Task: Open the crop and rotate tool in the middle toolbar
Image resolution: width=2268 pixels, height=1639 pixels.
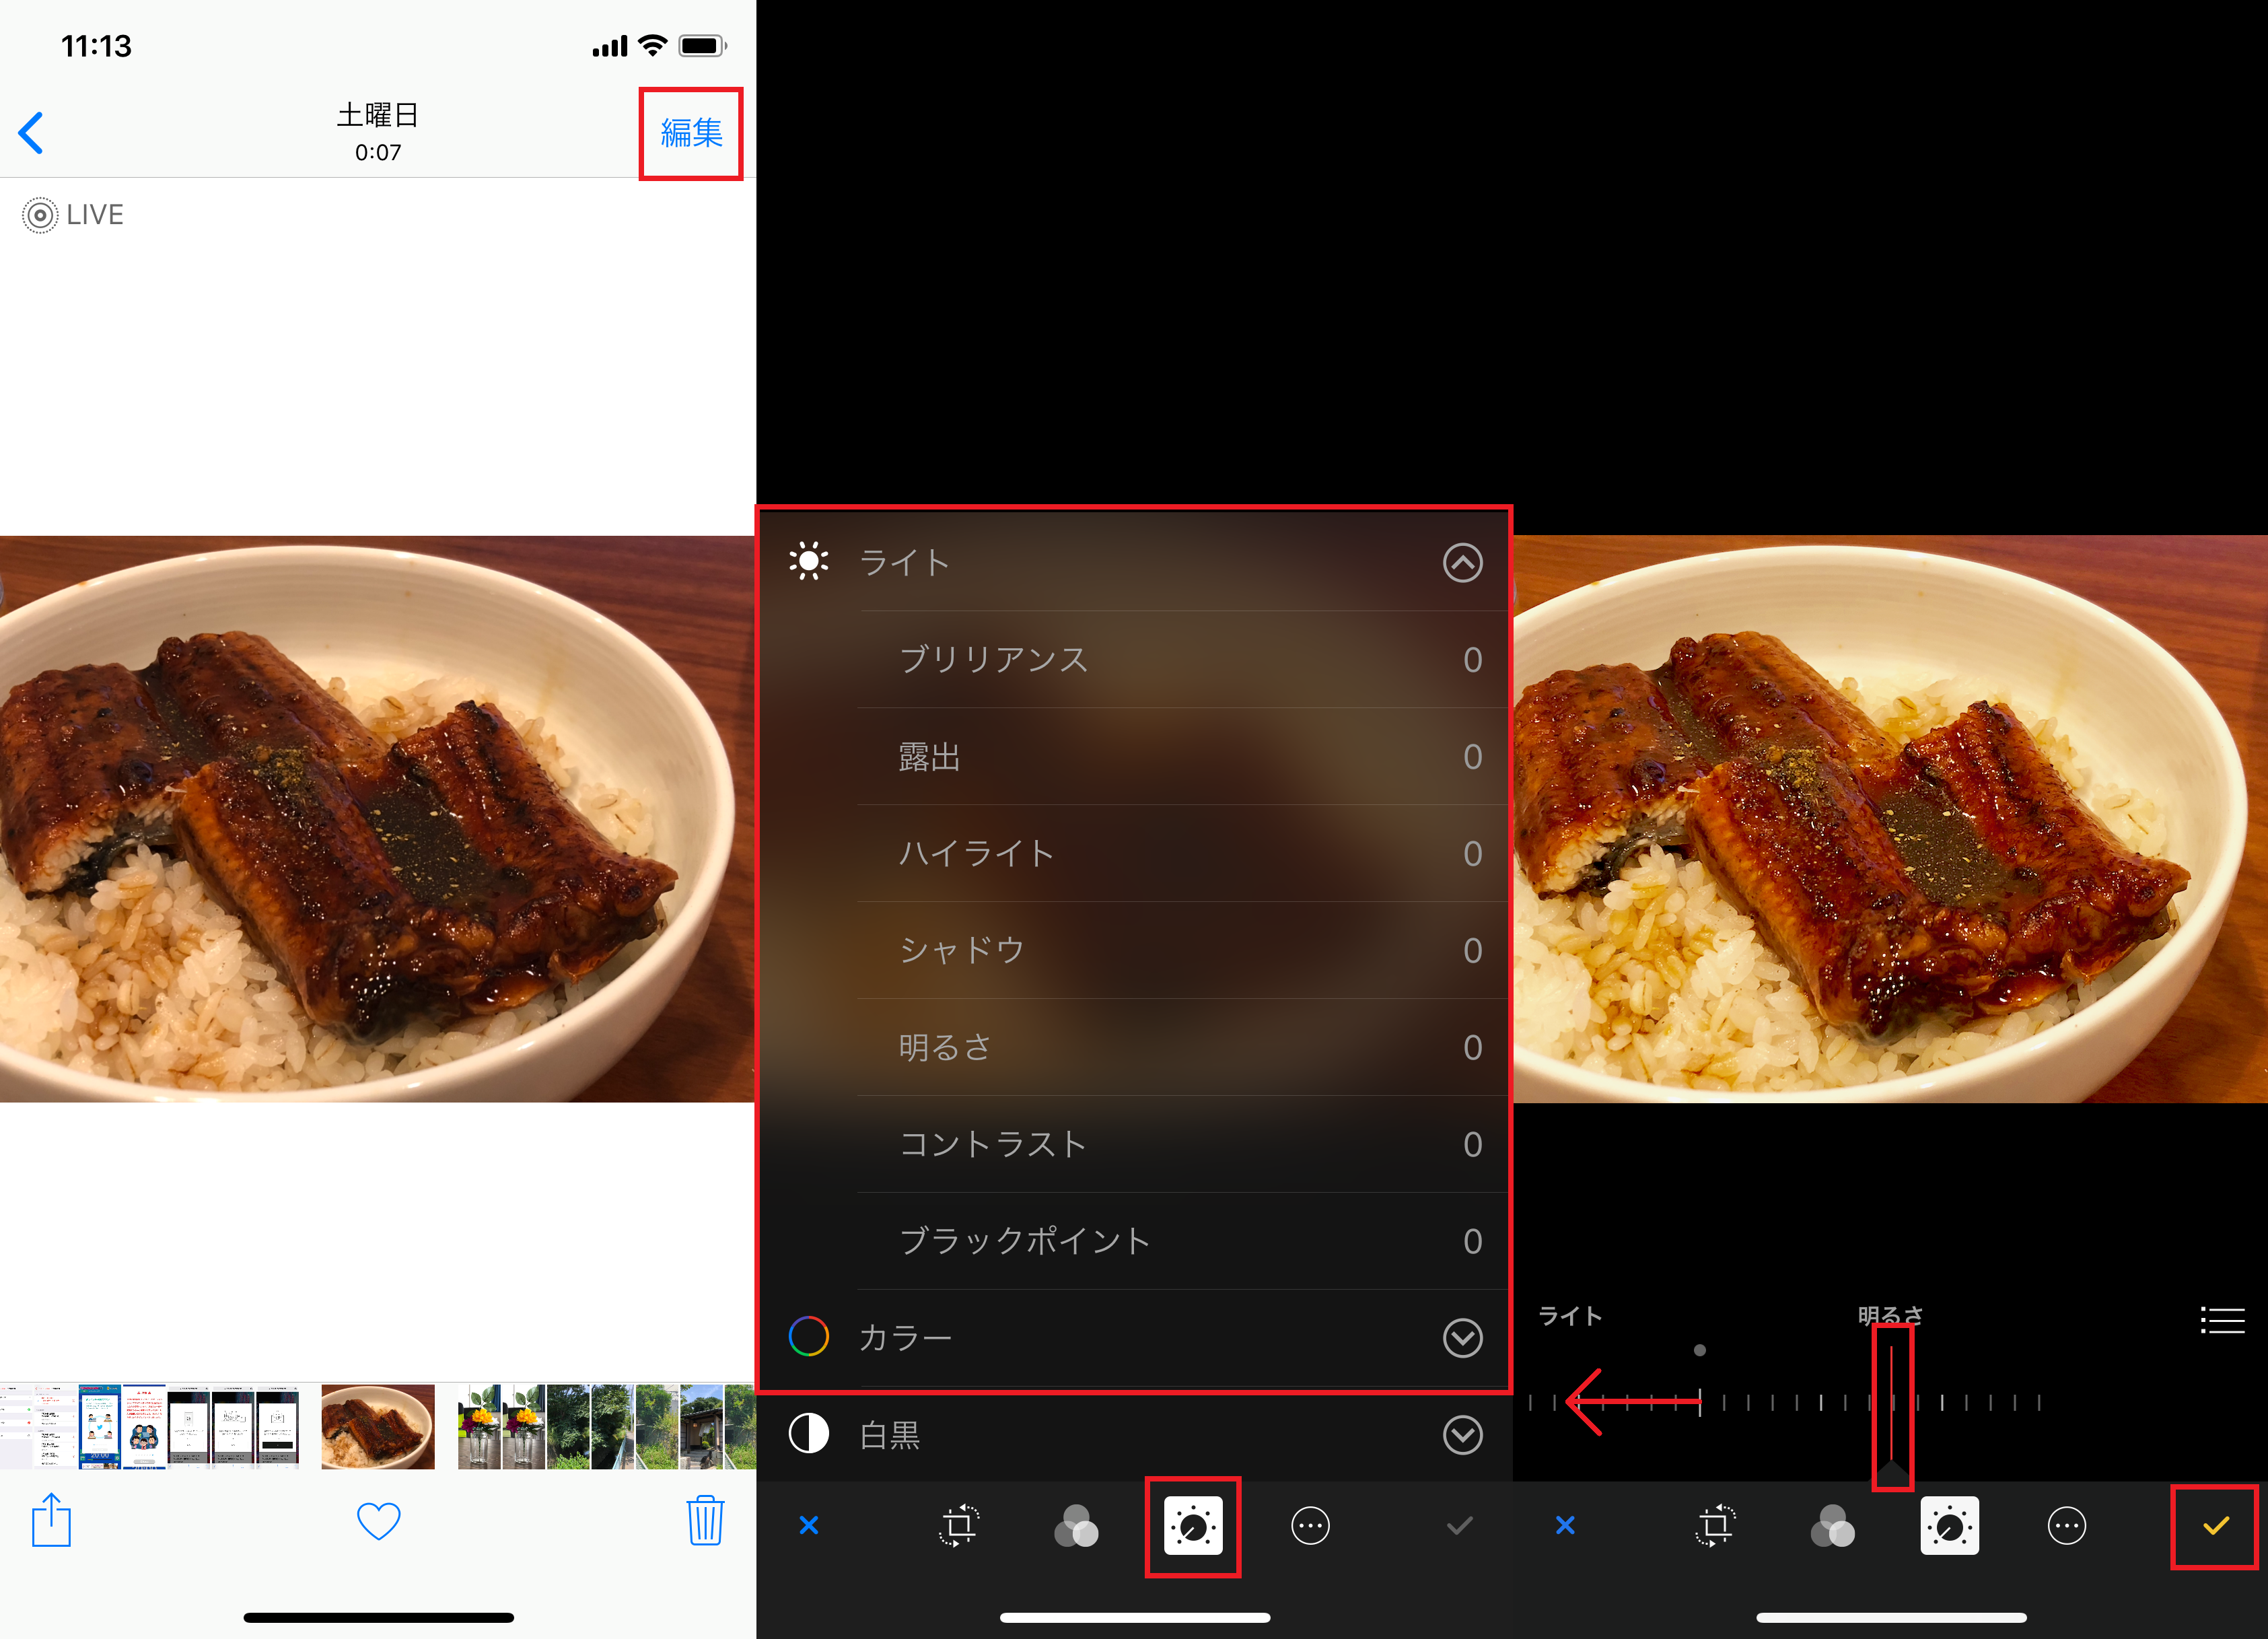Action: pyautogui.click(x=958, y=1526)
